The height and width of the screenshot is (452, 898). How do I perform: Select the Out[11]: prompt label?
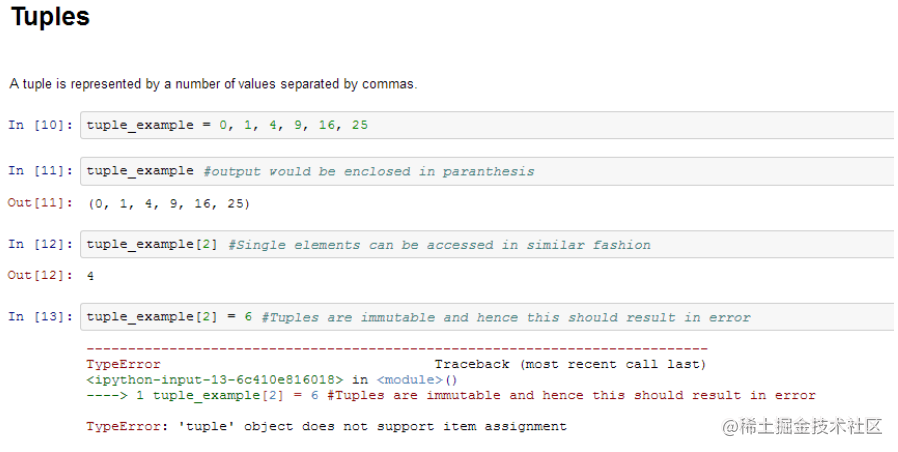click(x=40, y=203)
